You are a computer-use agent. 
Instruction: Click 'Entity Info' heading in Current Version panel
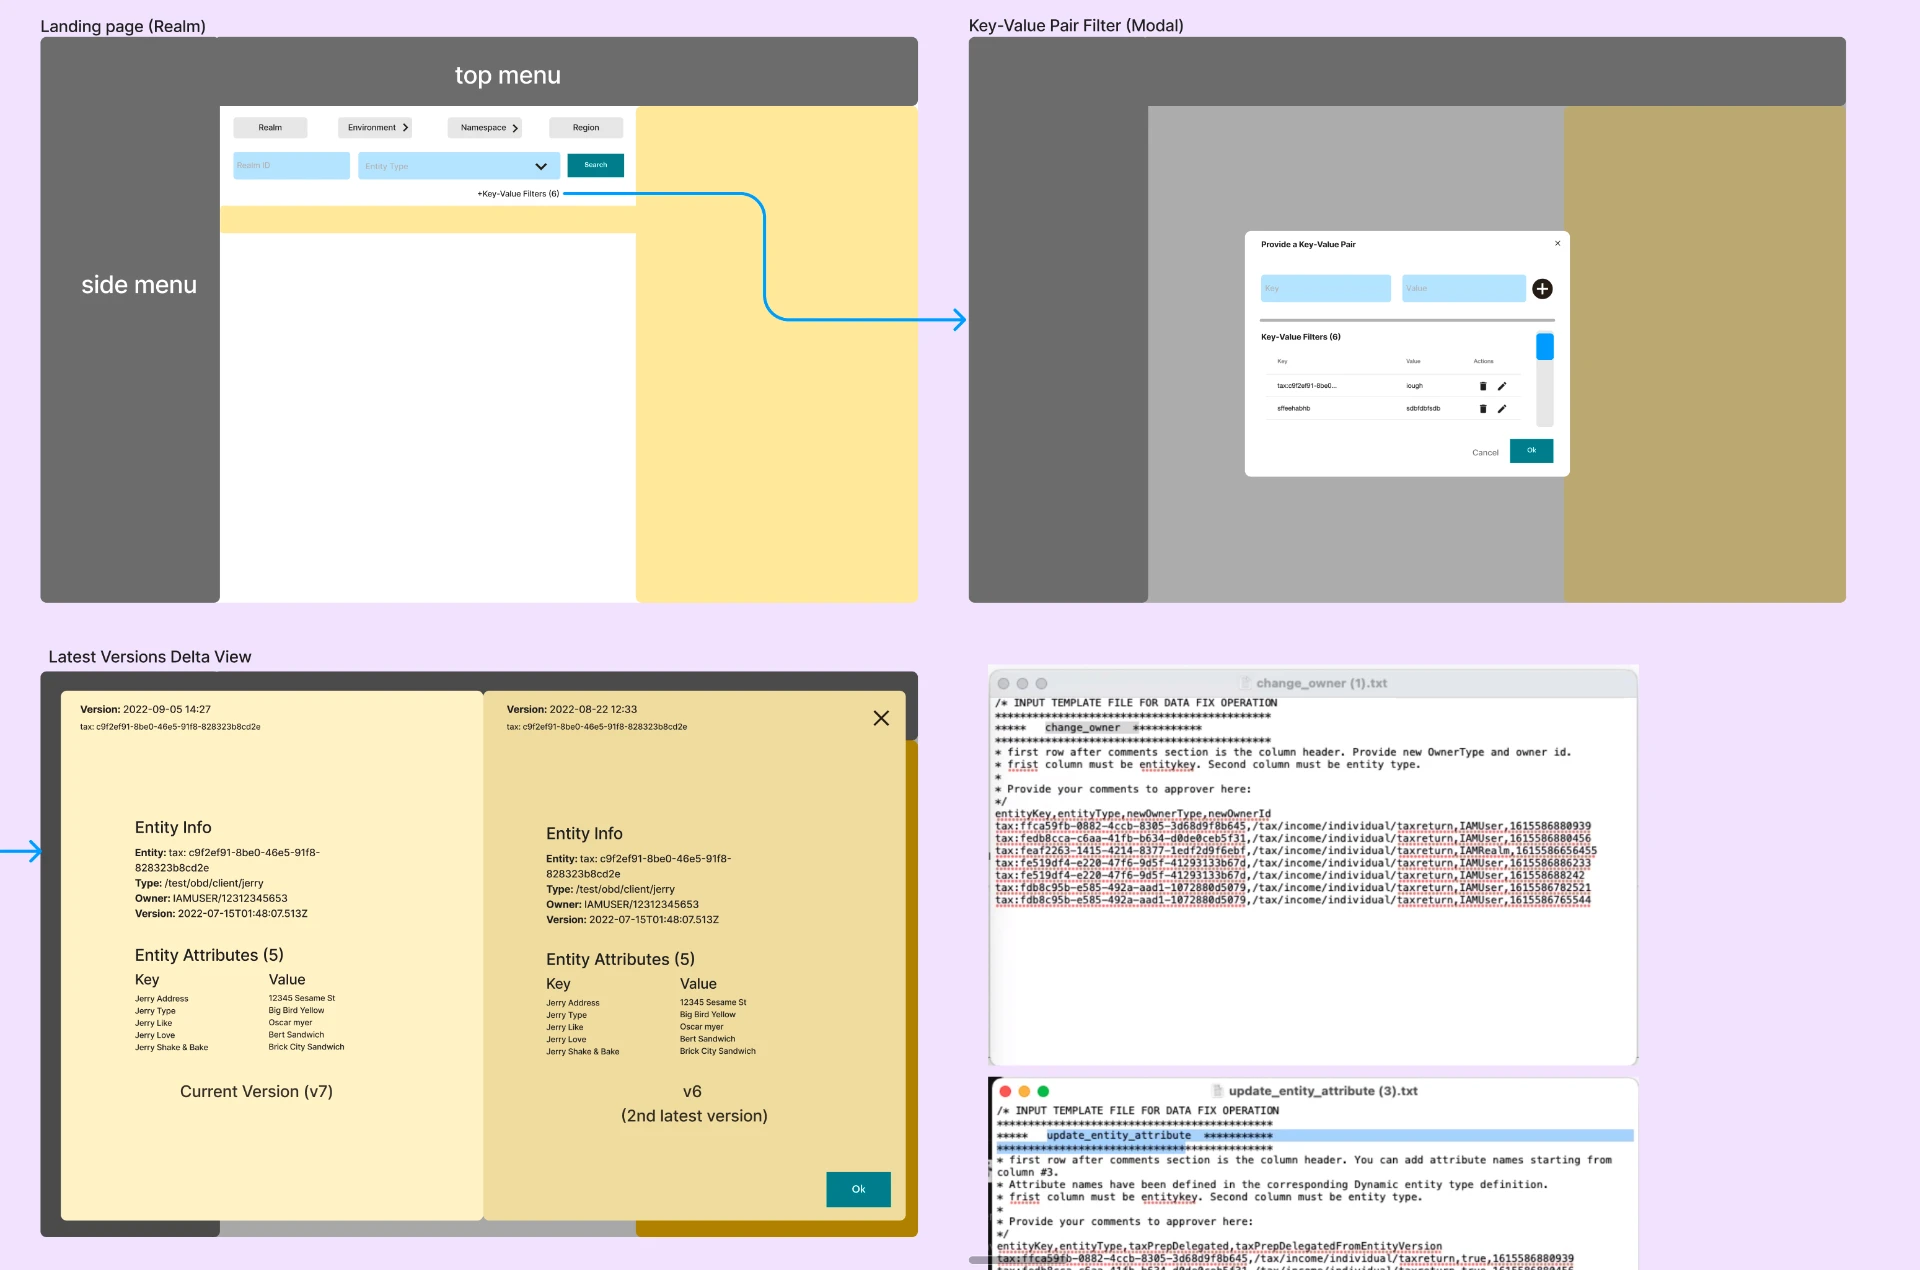pos(173,827)
